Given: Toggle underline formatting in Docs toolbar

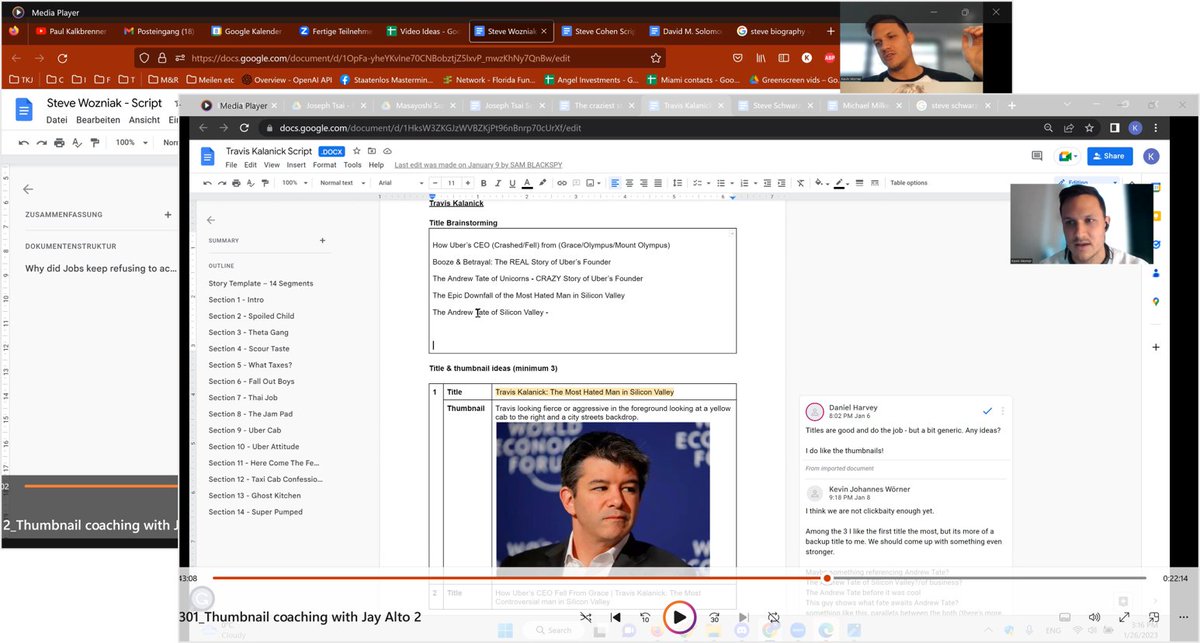Looking at the screenshot, I should point(512,183).
